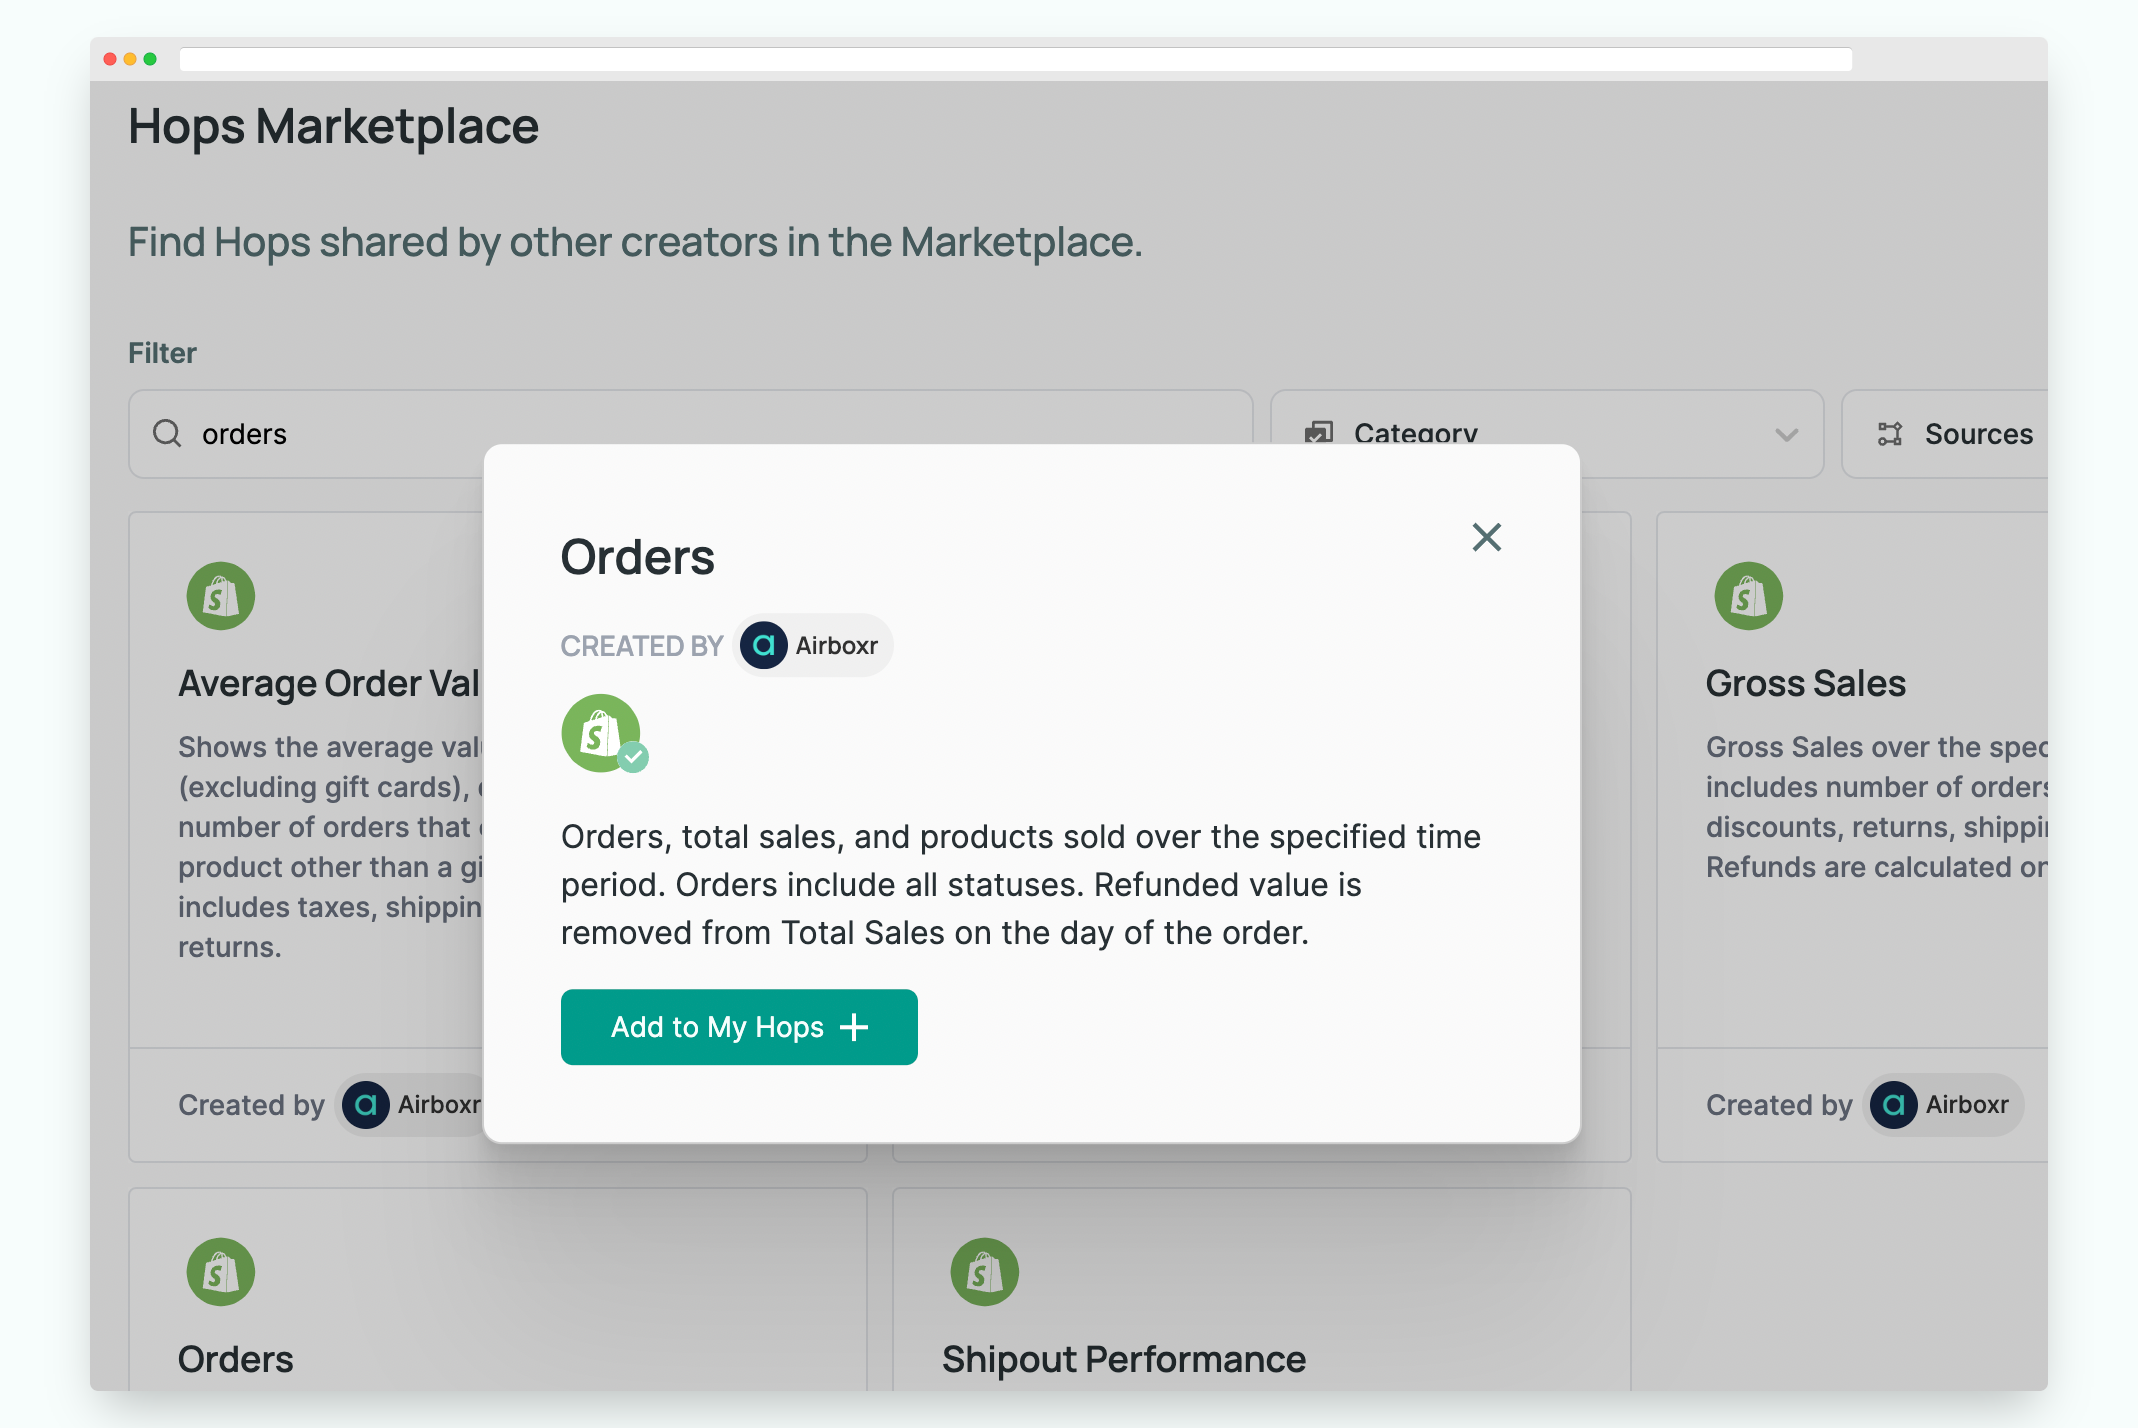Viewport: 2138px width, 1428px height.
Task: Click the Average Order Value description text
Action: click(330, 847)
